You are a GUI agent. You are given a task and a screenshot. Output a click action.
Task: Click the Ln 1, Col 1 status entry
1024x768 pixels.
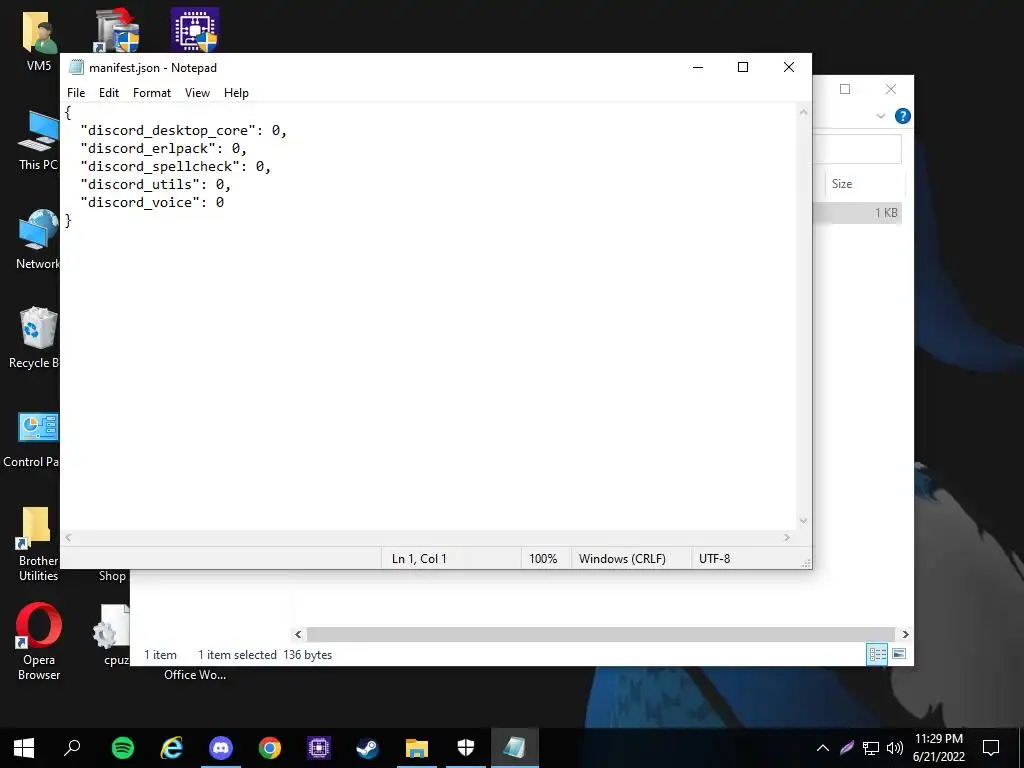pos(419,559)
